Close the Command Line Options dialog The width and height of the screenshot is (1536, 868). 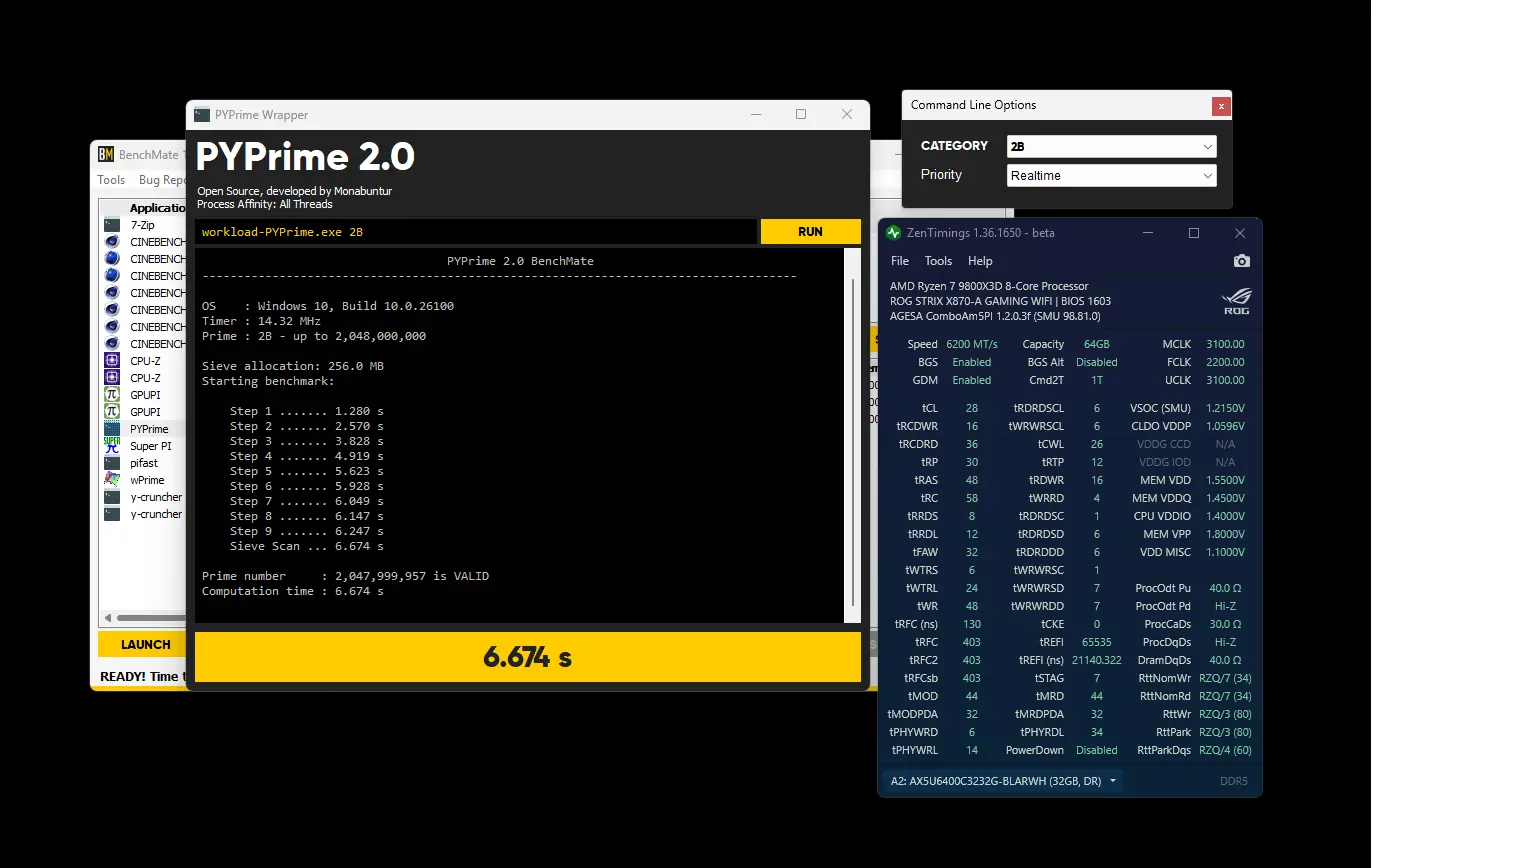1221,106
